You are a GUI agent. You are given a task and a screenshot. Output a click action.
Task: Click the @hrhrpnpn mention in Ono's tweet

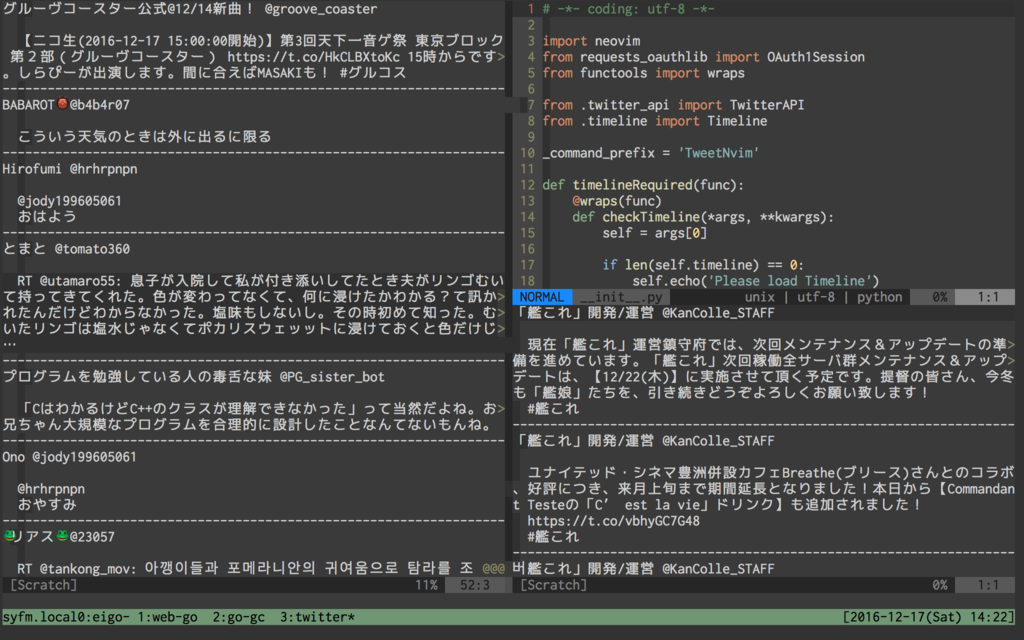coord(51,488)
